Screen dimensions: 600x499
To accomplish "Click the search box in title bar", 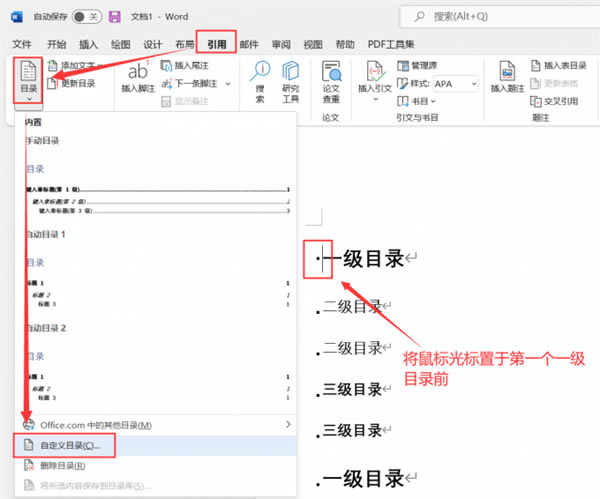I will point(499,17).
